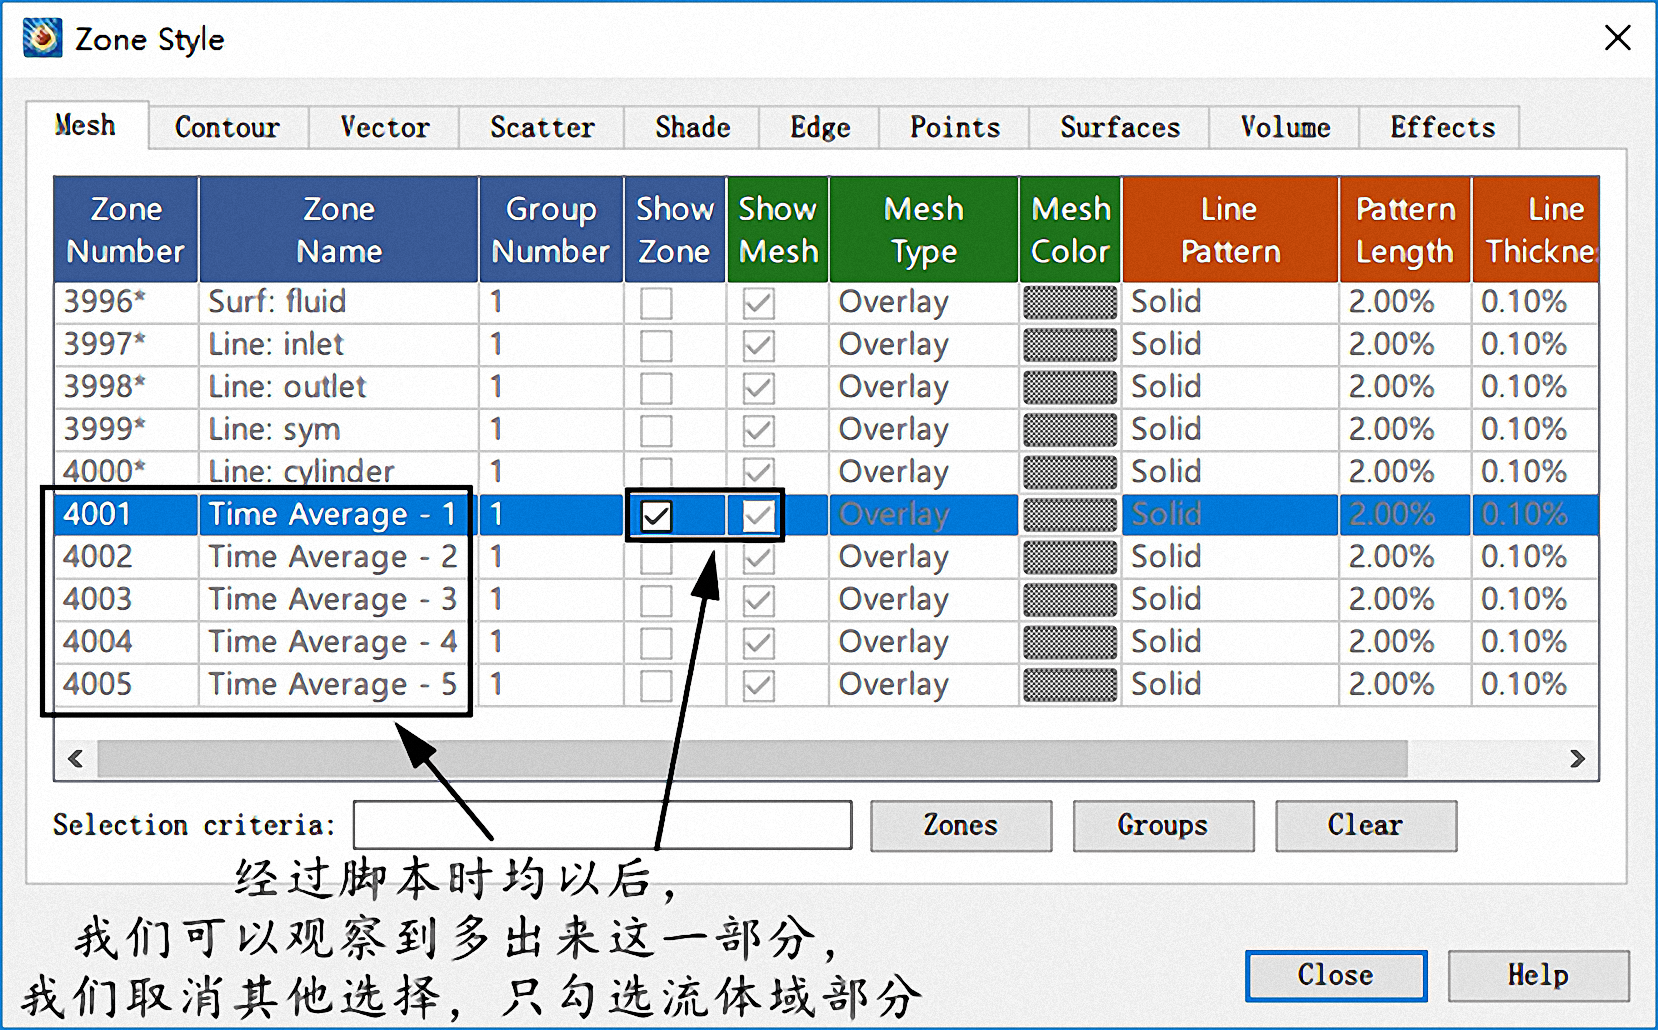The height and width of the screenshot is (1030, 1658).
Task: Click the Selection criteria input field
Action: click(600, 825)
